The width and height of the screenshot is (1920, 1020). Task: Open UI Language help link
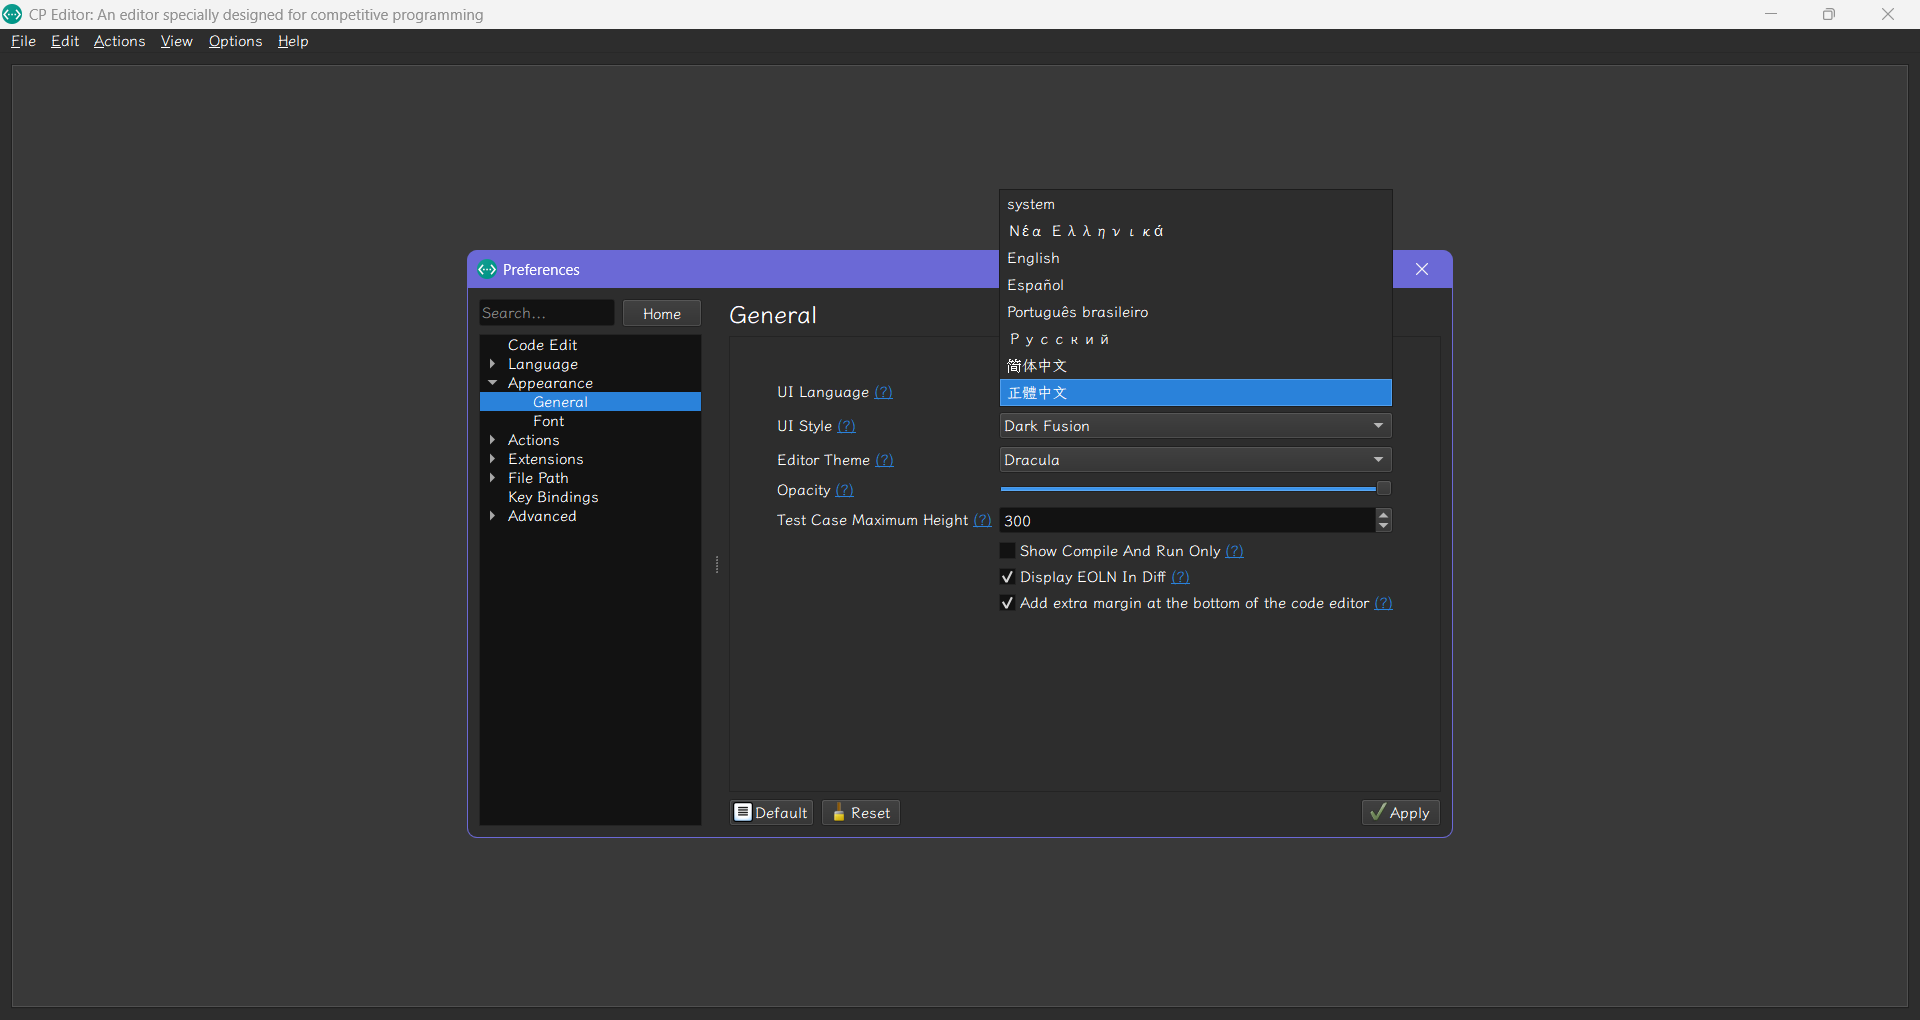pos(884,392)
